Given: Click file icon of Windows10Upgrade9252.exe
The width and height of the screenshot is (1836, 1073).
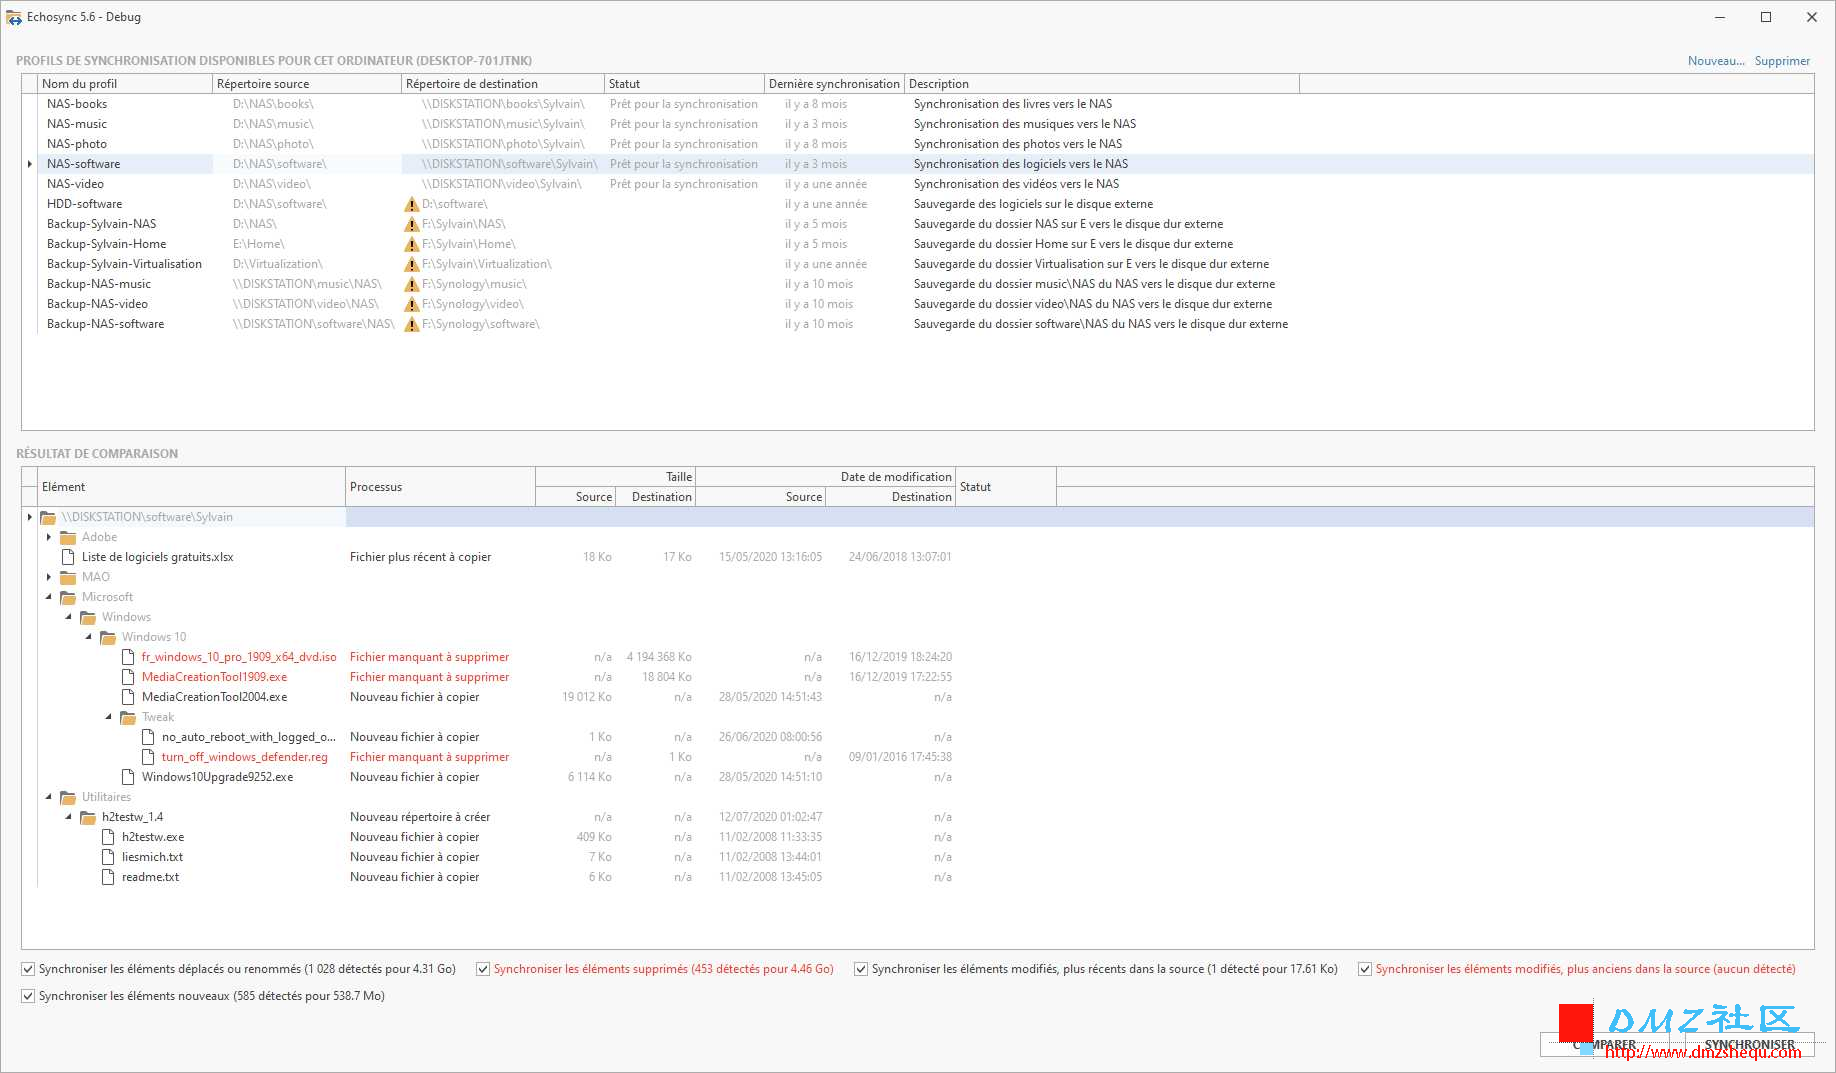Looking at the screenshot, I should tap(128, 777).
